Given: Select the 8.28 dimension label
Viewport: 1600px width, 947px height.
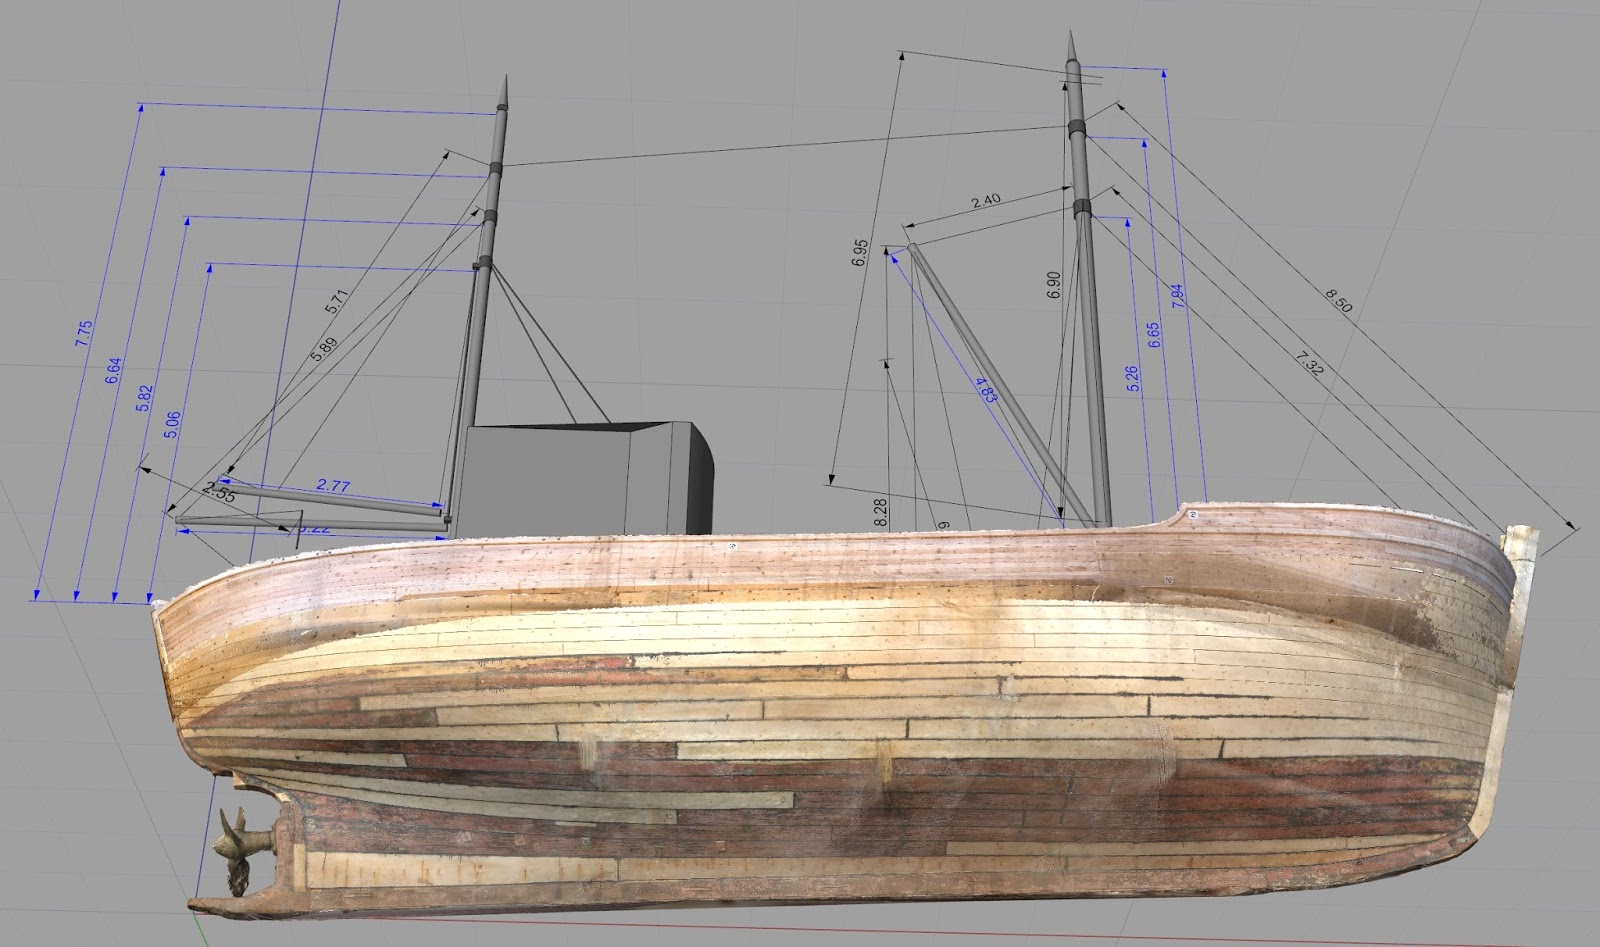Looking at the screenshot, I should (881, 513).
